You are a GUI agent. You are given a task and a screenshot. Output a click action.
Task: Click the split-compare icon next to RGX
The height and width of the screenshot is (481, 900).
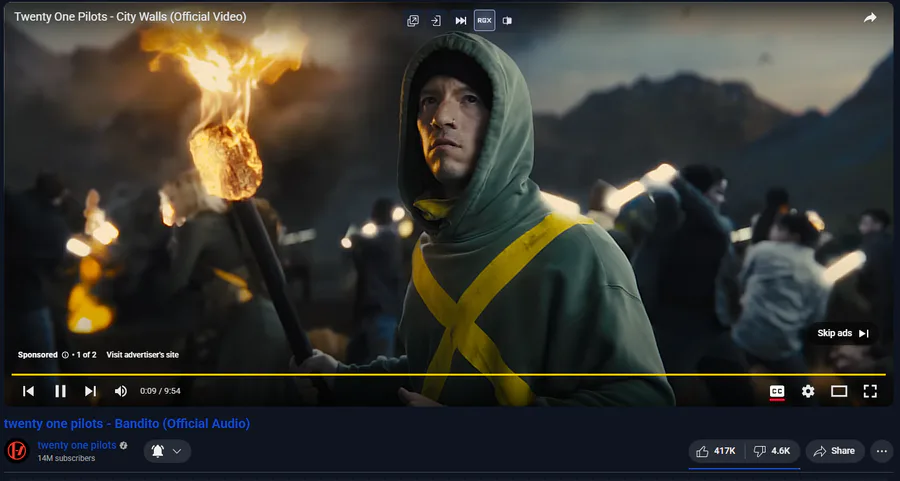tap(507, 21)
